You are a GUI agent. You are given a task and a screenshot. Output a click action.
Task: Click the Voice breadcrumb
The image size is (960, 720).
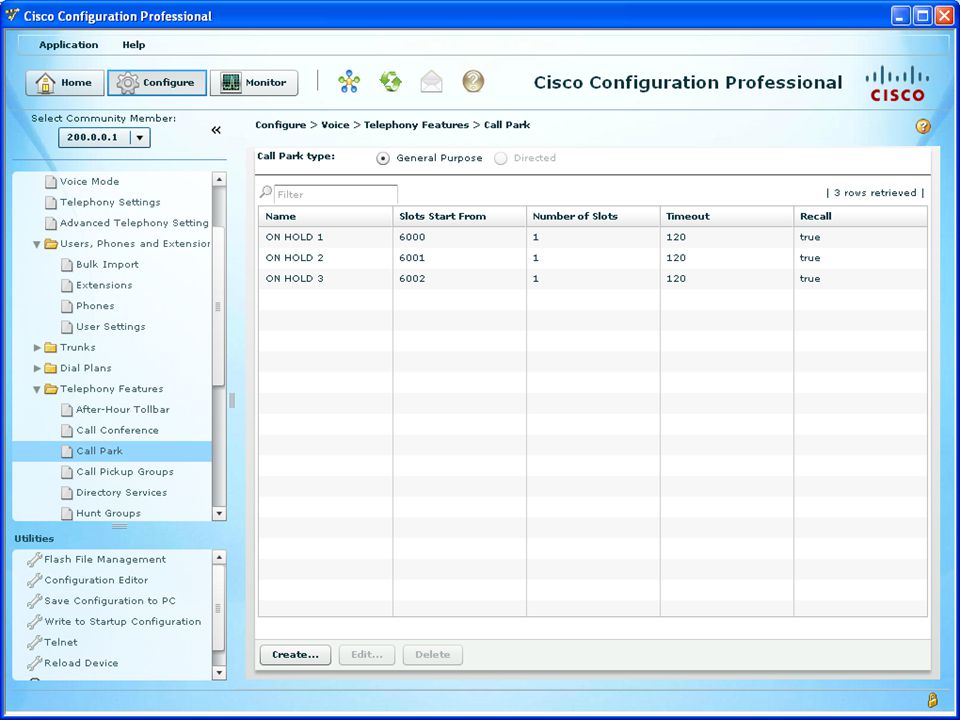pyautogui.click(x=335, y=125)
